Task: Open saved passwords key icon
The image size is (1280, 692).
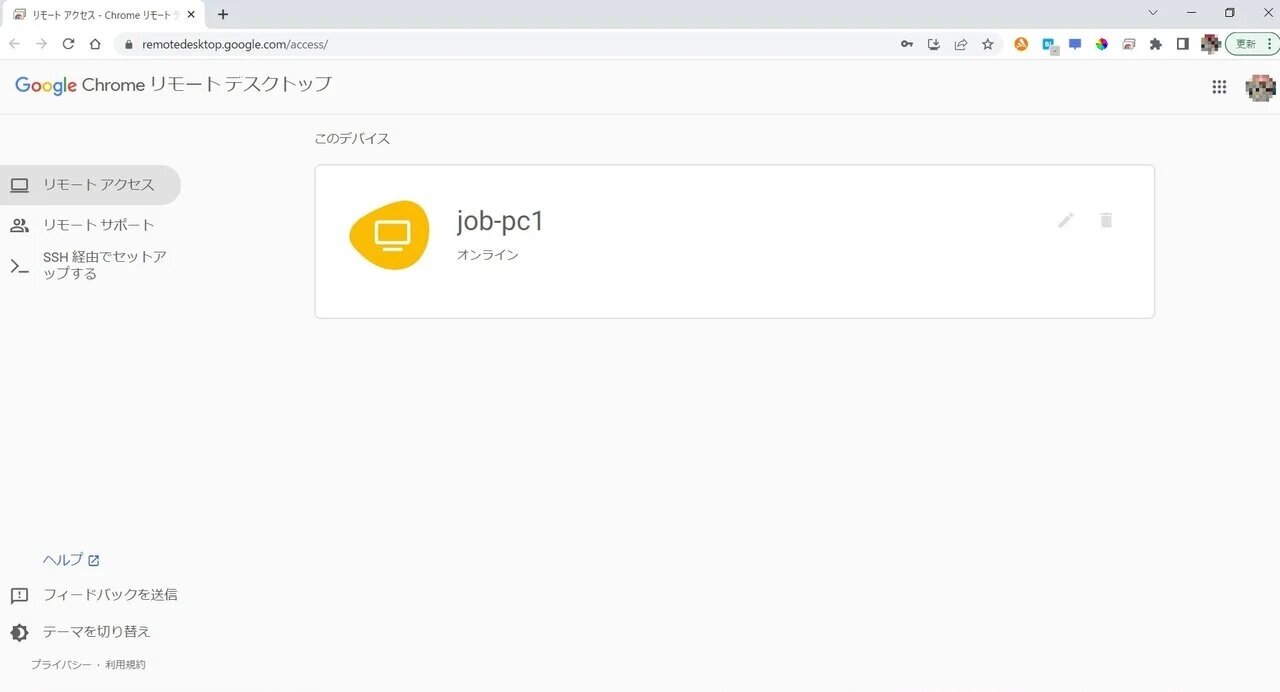Action: pyautogui.click(x=907, y=44)
